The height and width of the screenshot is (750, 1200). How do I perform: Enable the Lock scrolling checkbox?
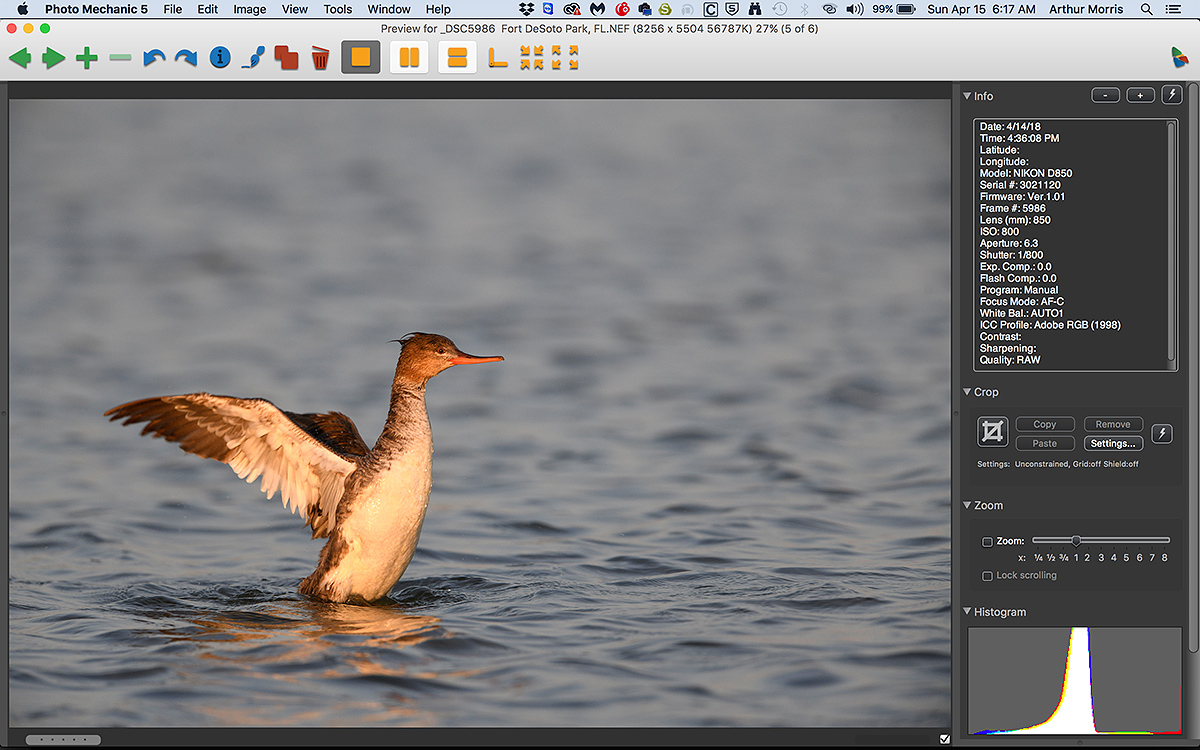tap(988, 576)
